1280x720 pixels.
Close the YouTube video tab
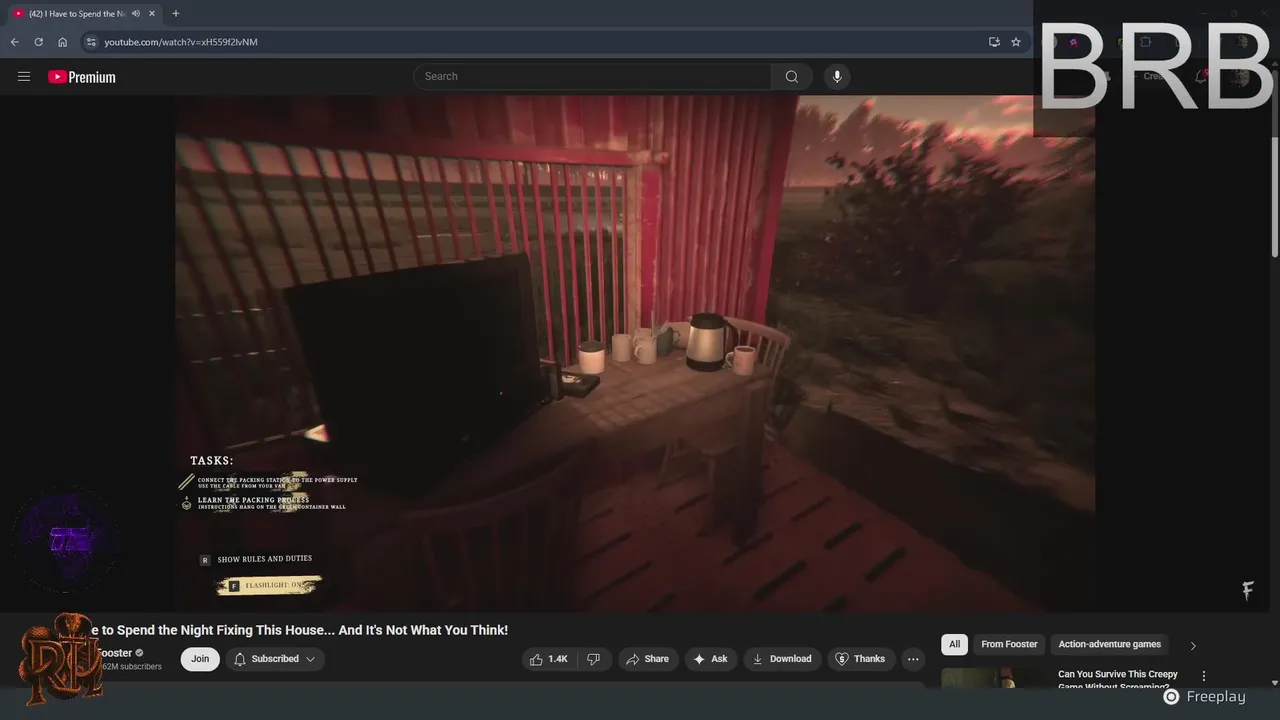click(152, 13)
